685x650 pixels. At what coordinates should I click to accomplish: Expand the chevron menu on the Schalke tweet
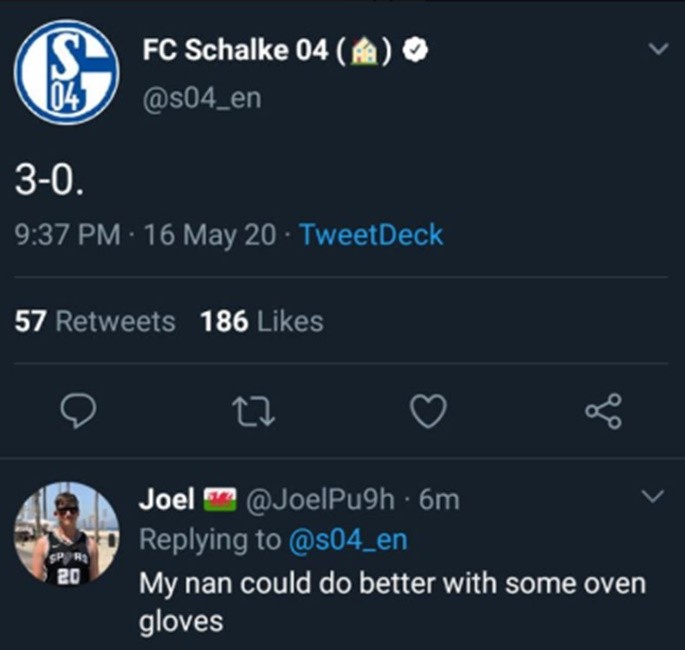click(x=656, y=48)
